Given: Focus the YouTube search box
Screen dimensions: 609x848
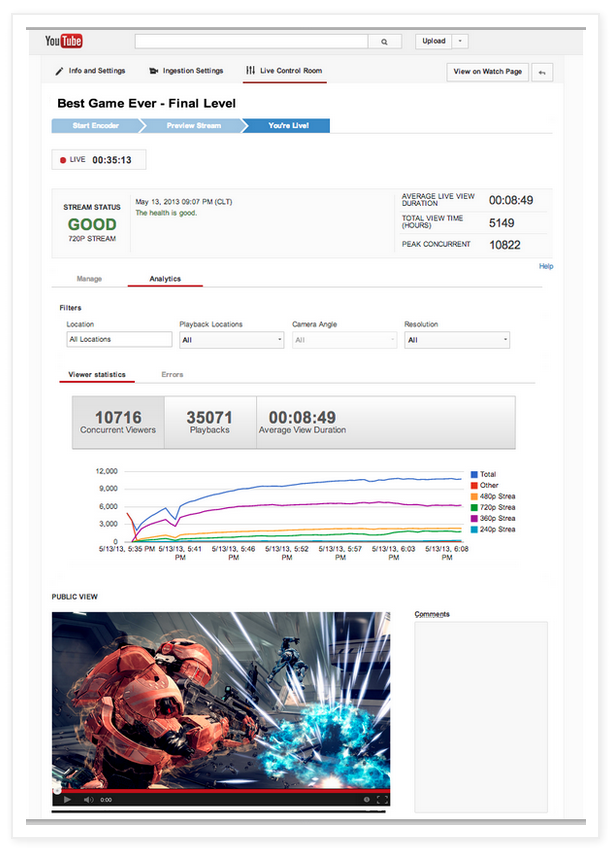Looking at the screenshot, I should [251, 42].
